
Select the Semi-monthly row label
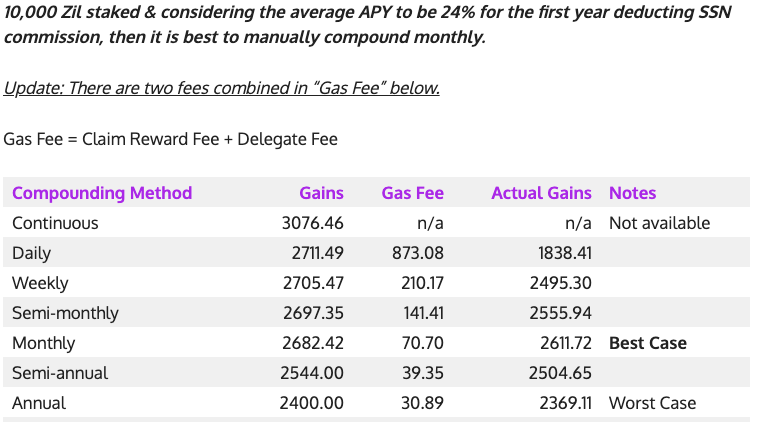[65, 313]
